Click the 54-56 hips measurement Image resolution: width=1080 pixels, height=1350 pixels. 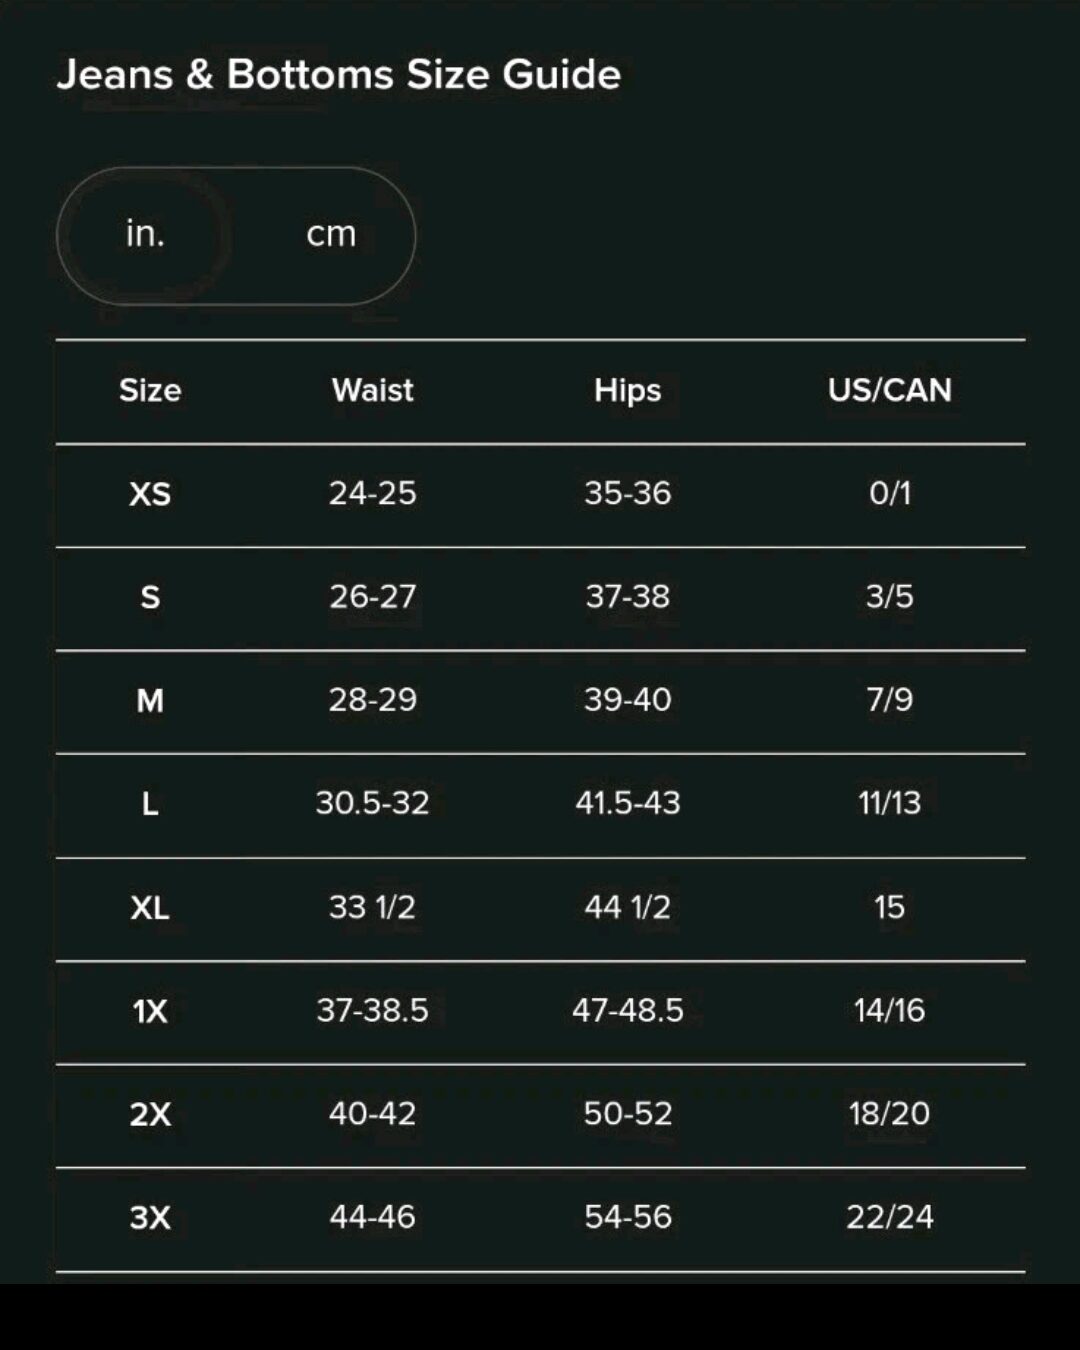tap(627, 1217)
